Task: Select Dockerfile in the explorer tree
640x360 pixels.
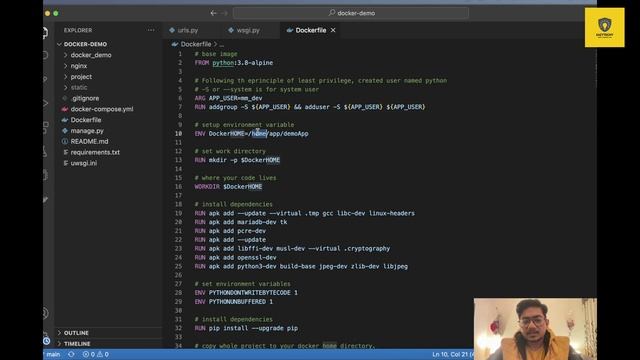Action: [86, 120]
